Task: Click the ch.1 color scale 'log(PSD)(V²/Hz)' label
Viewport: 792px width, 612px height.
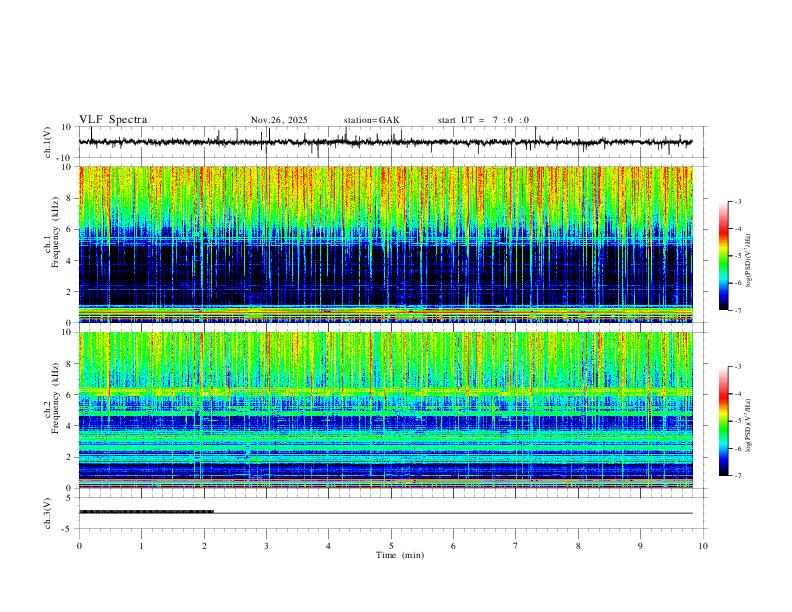Action: (748, 261)
